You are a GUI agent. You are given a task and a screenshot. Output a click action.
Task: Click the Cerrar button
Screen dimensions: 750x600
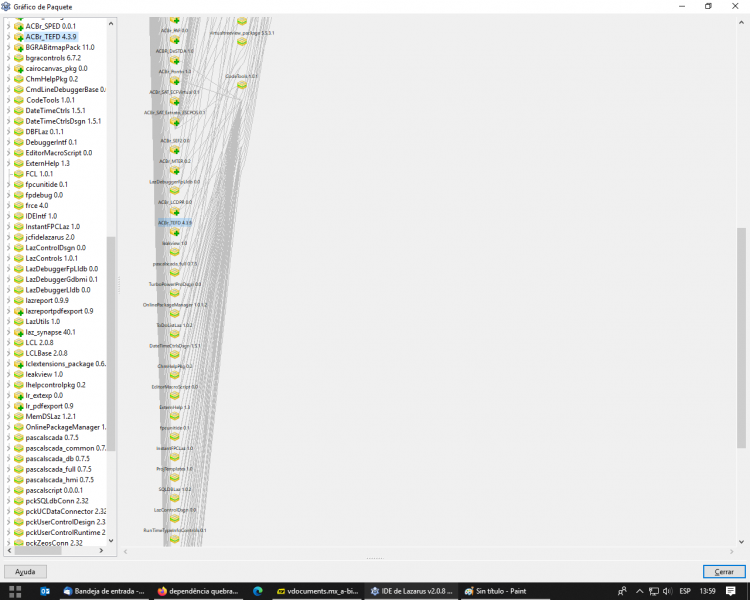click(x=724, y=572)
